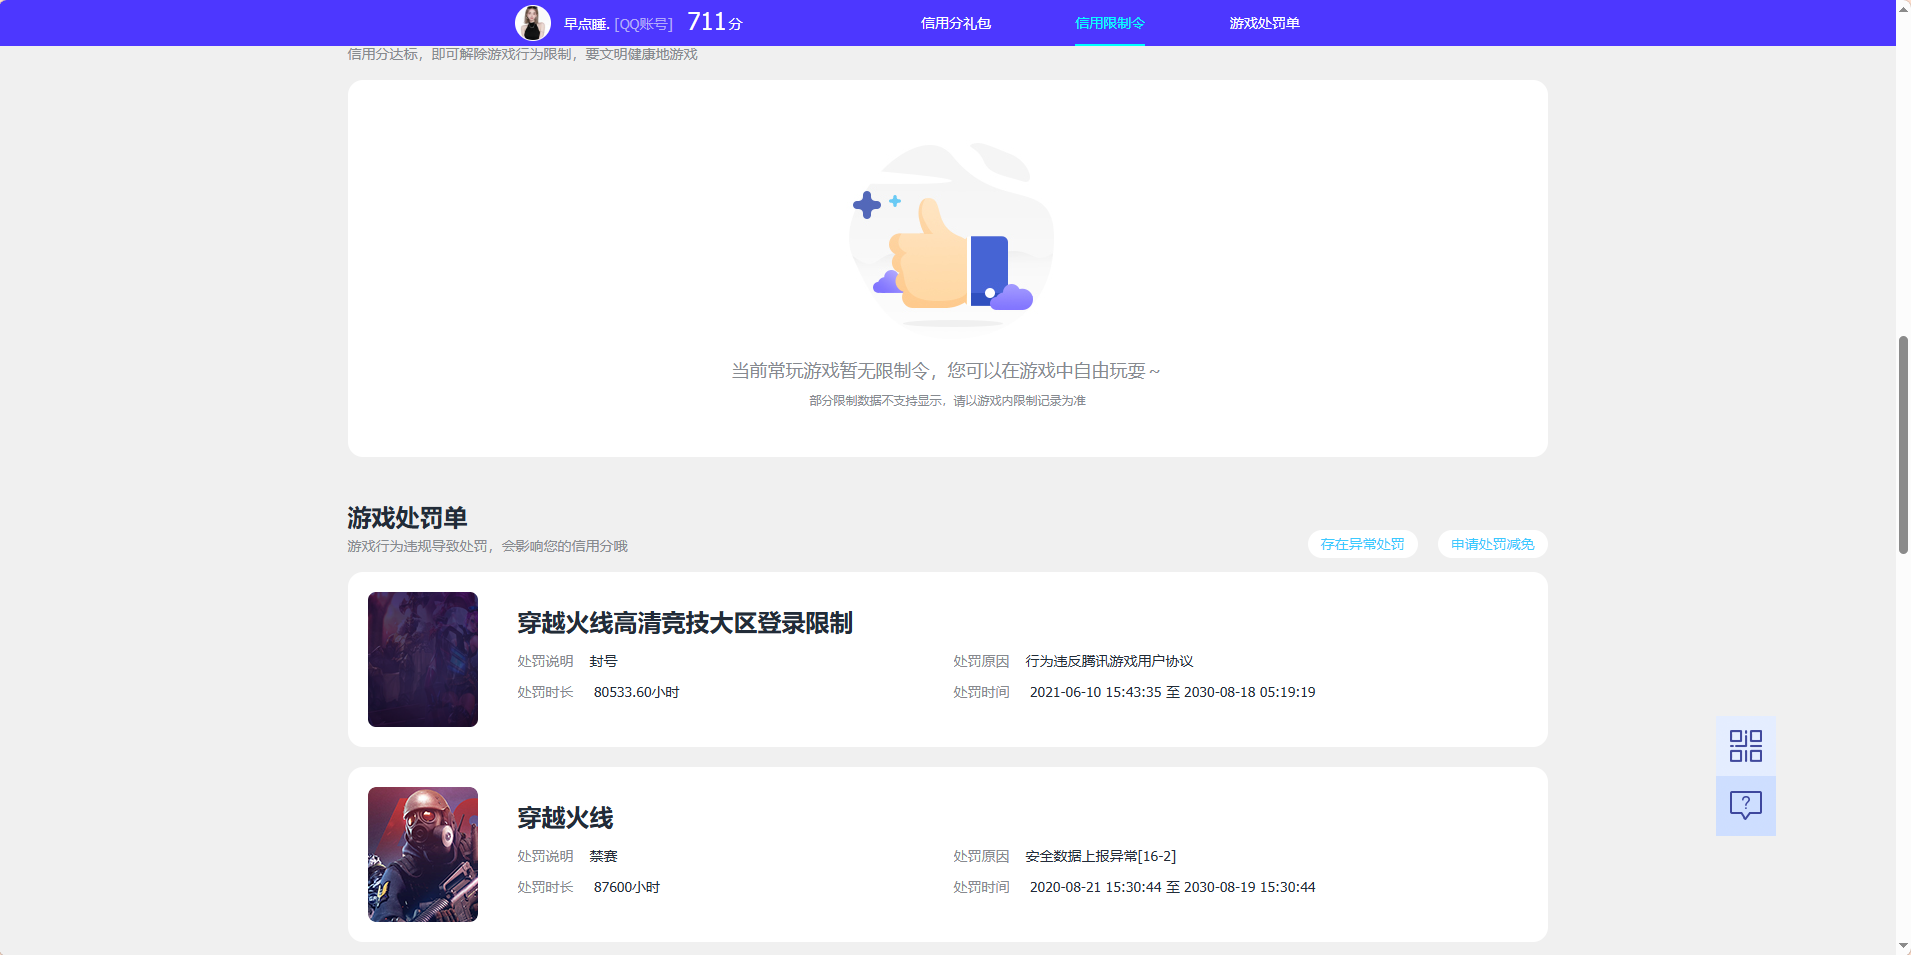Click the 封号 penalty description
The height and width of the screenshot is (955, 1911).
click(603, 661)
